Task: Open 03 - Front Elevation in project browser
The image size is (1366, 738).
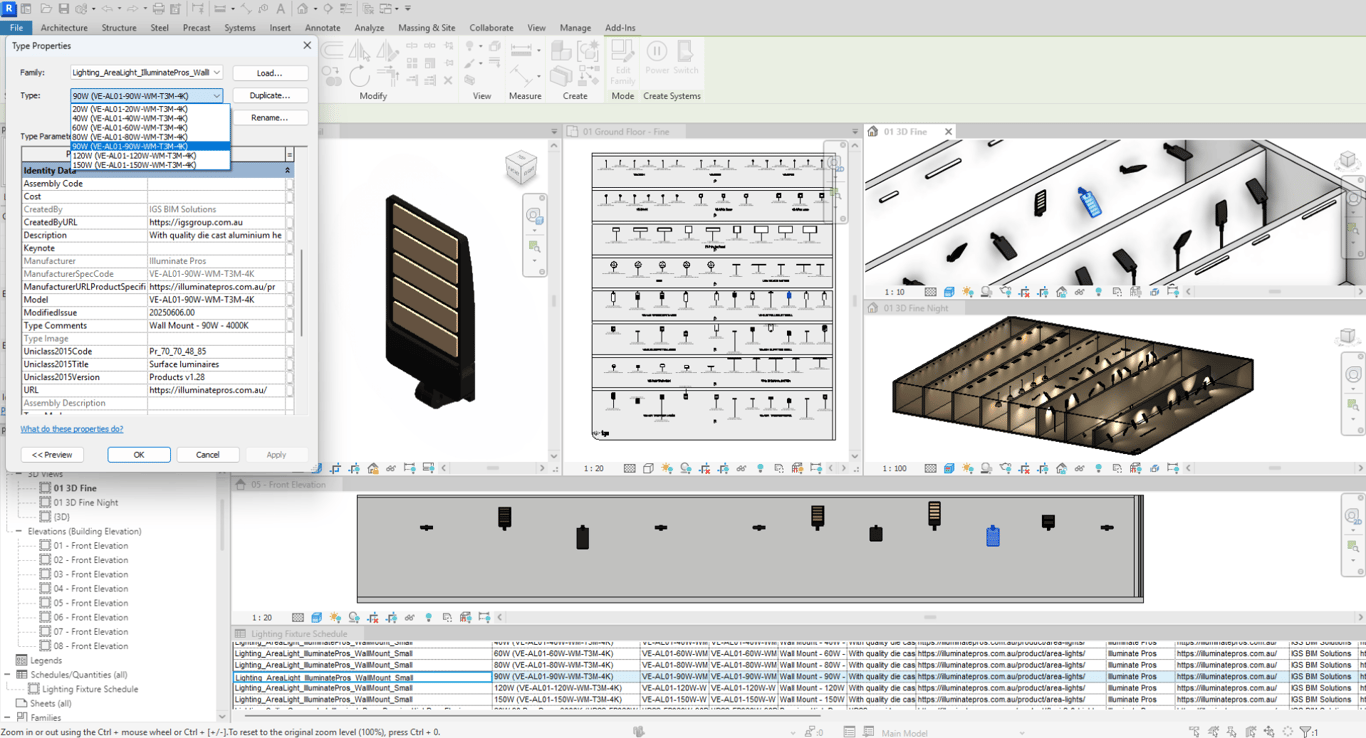Action: [90, 574]
